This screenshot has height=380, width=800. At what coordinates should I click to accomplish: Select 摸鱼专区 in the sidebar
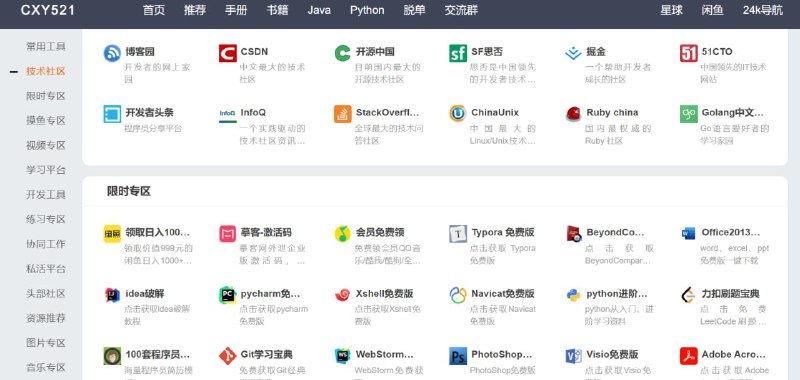click(46, 120)
